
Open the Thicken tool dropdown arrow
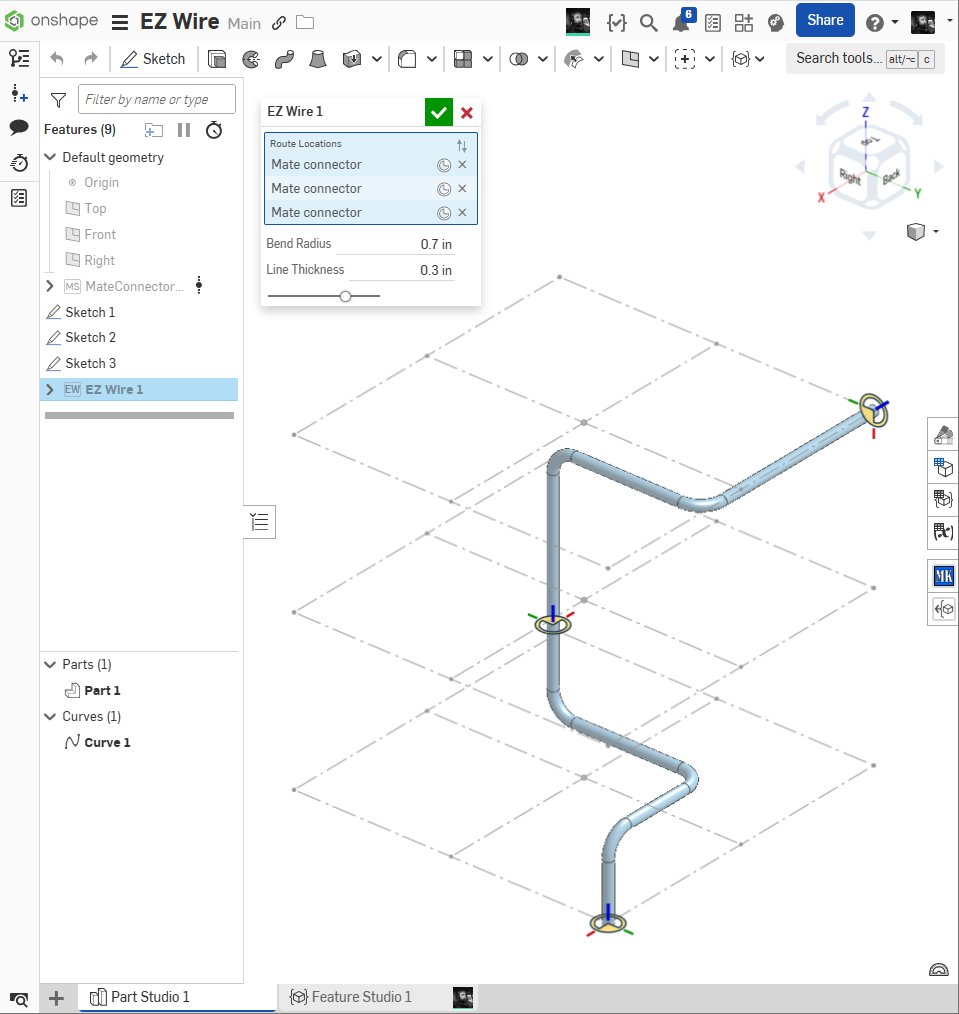click(x=376, y=59)
